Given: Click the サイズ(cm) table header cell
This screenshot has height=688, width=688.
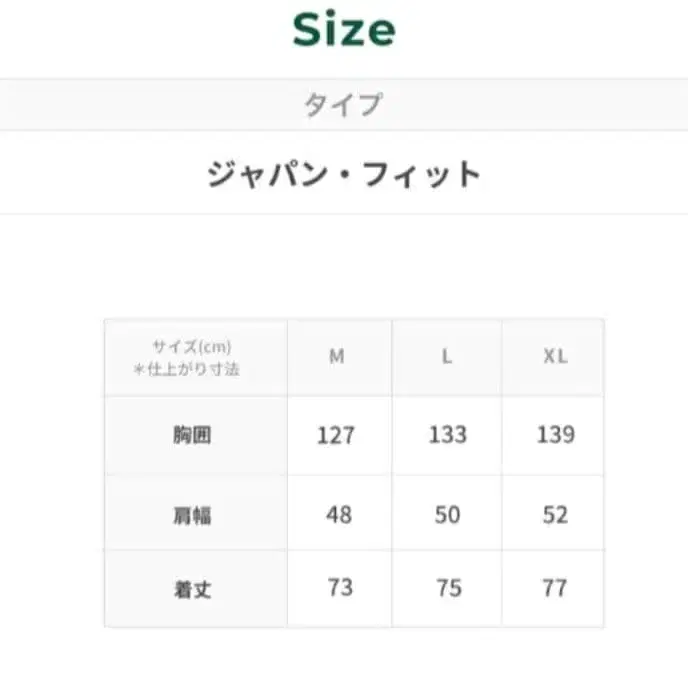Looking at the screenshot, I should click(192, 347).
